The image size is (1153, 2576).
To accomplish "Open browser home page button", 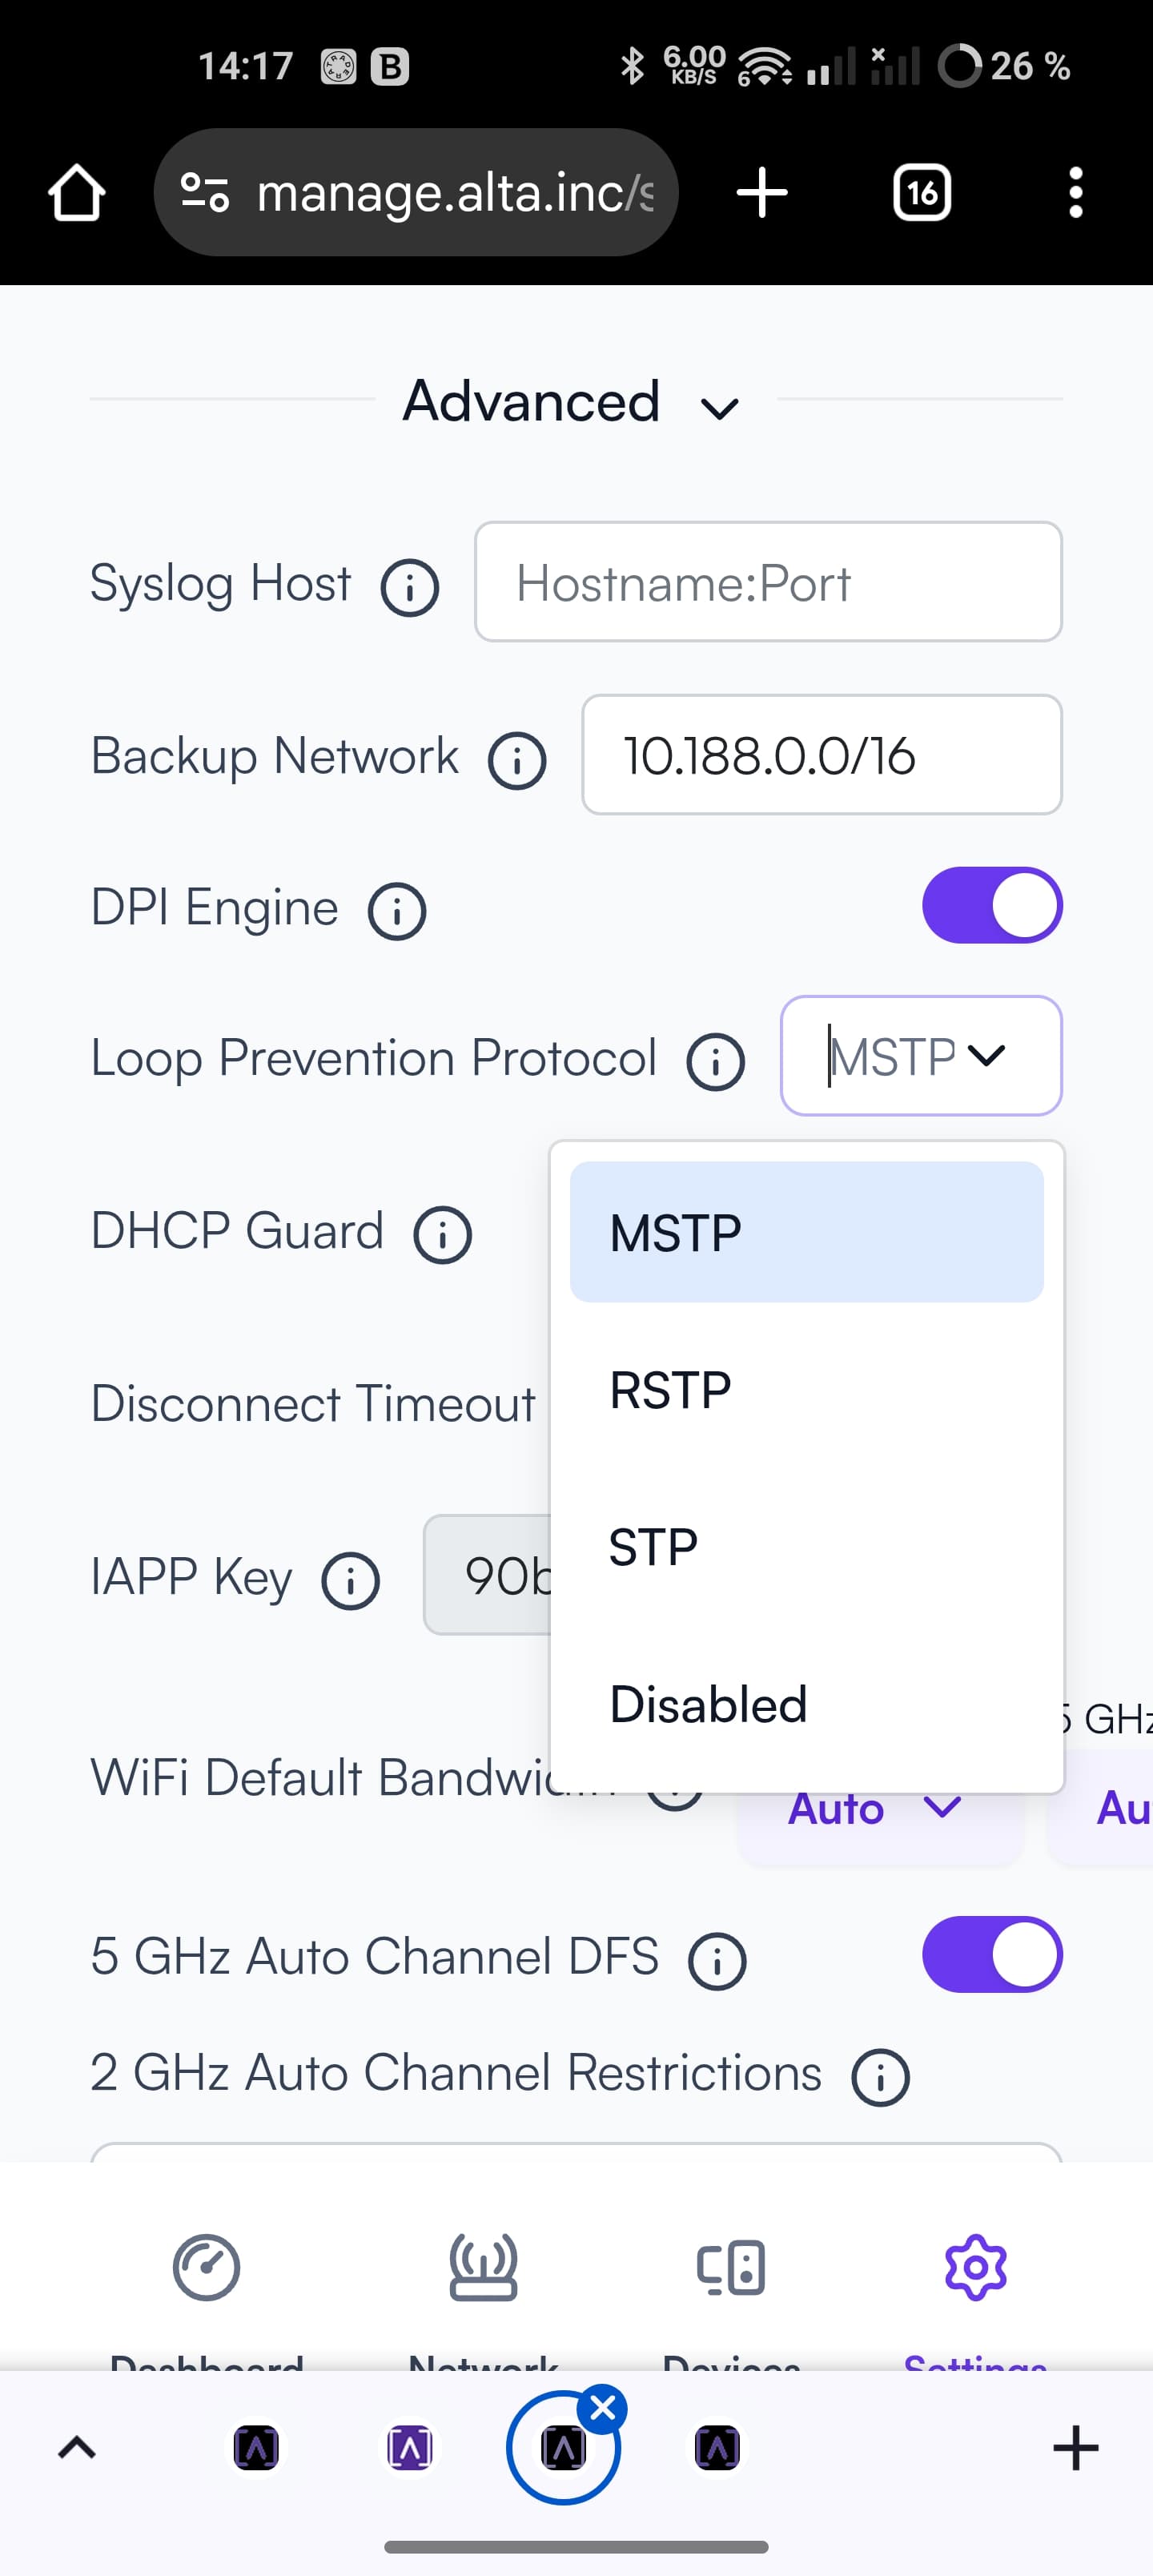I will pyautogui.click(x=77, y=192).
